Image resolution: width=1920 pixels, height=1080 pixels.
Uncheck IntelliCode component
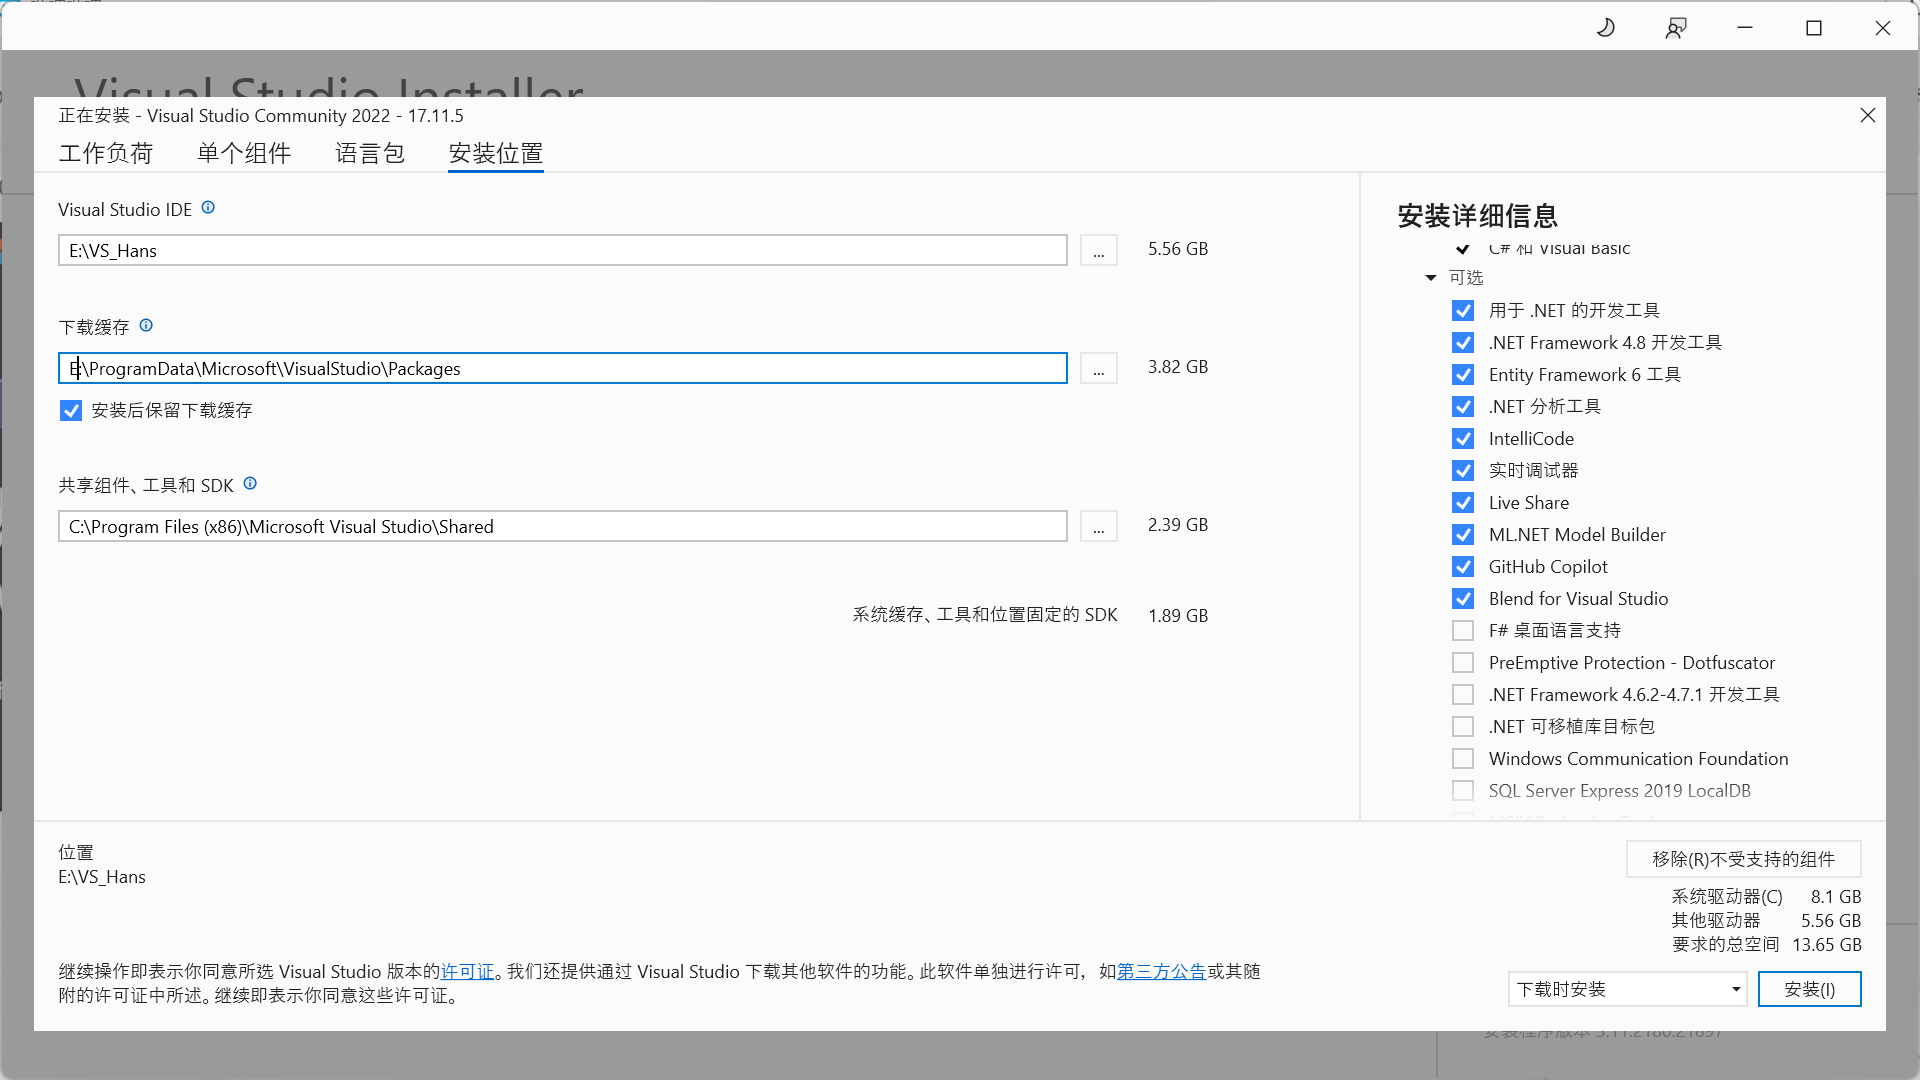coord(1462,439)
